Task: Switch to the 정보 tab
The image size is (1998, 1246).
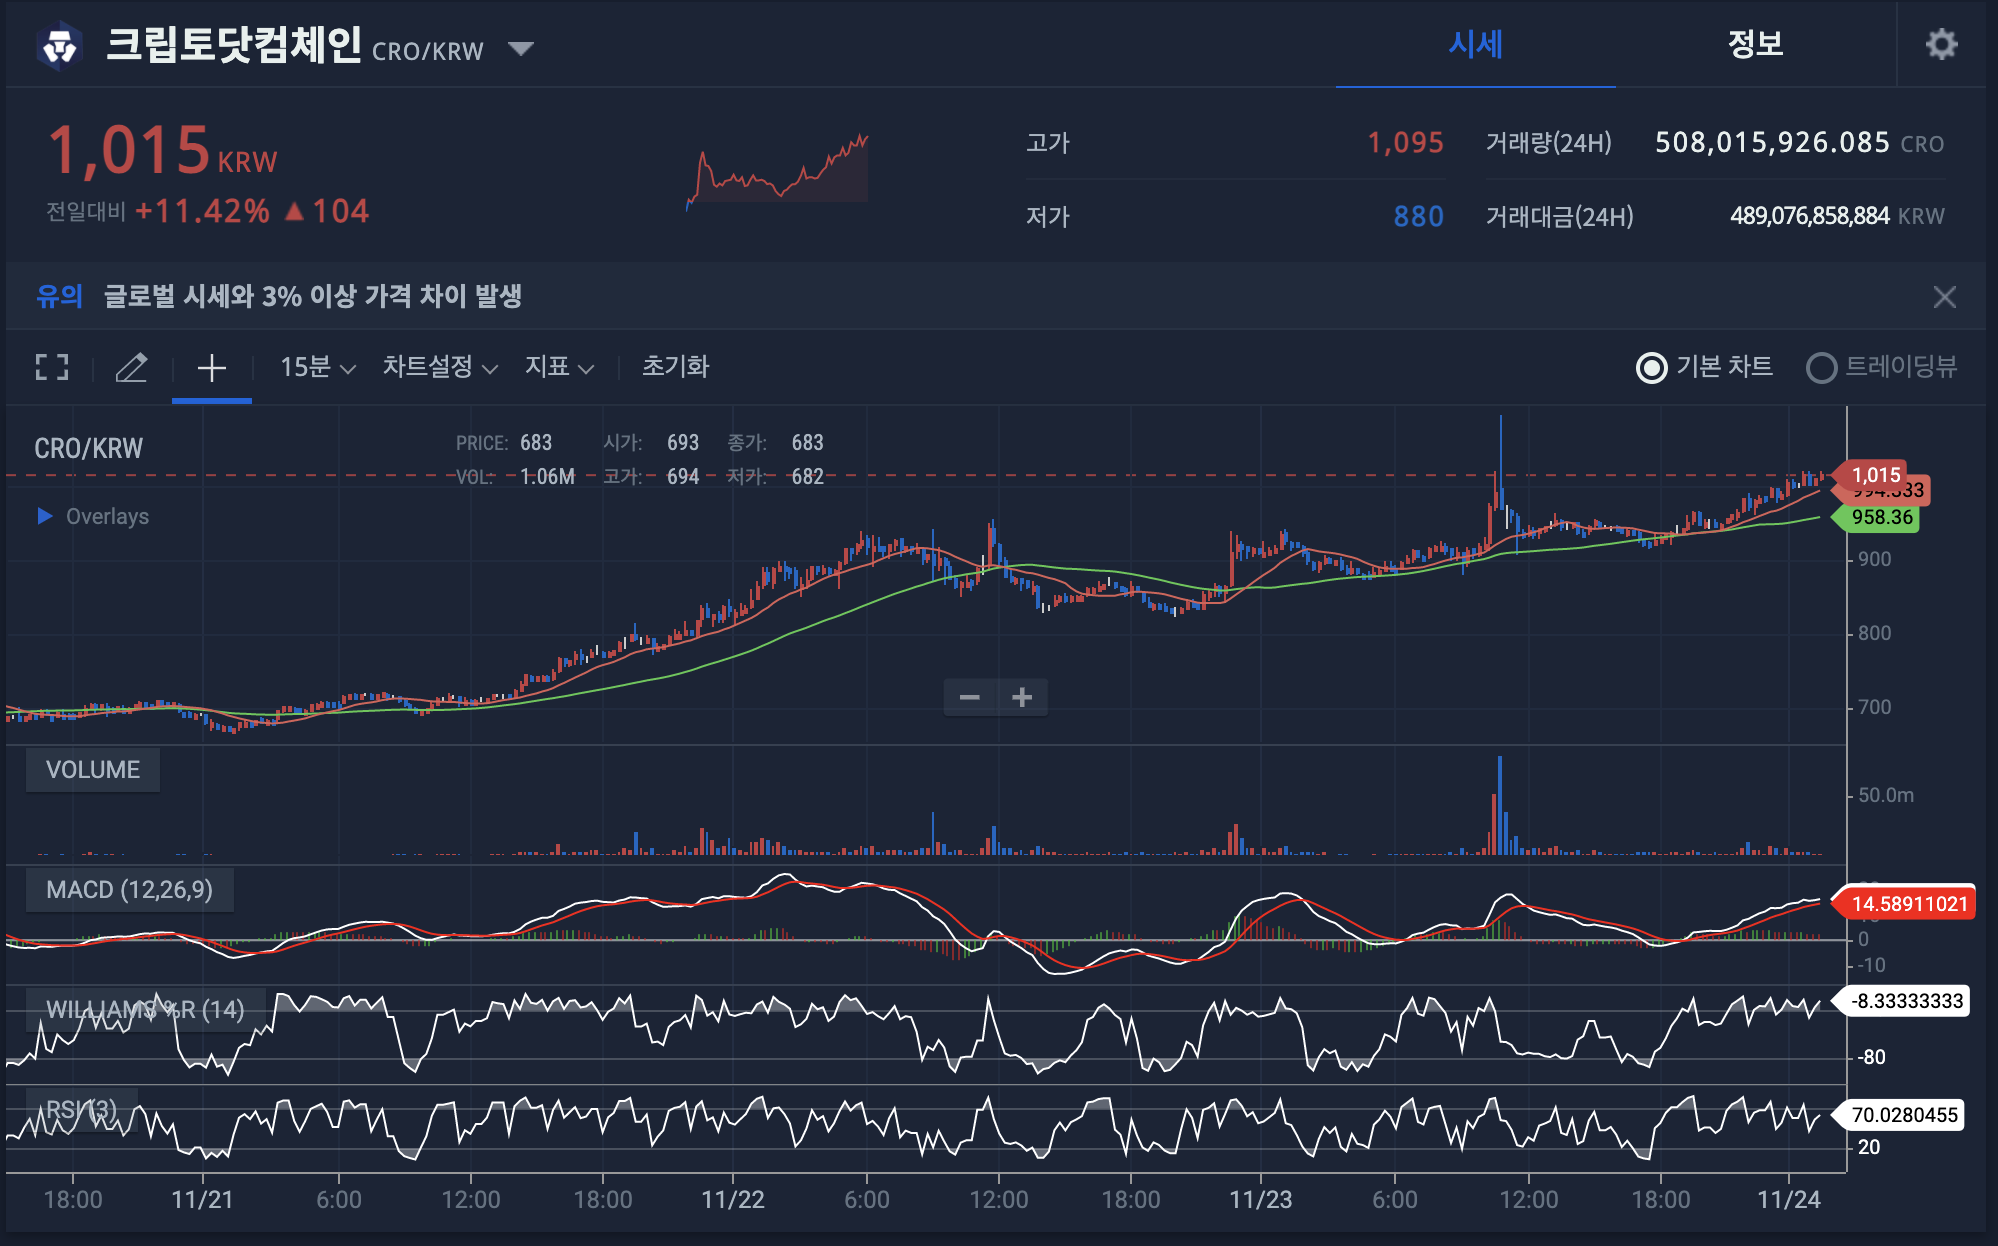Action: click(1755, 44)
